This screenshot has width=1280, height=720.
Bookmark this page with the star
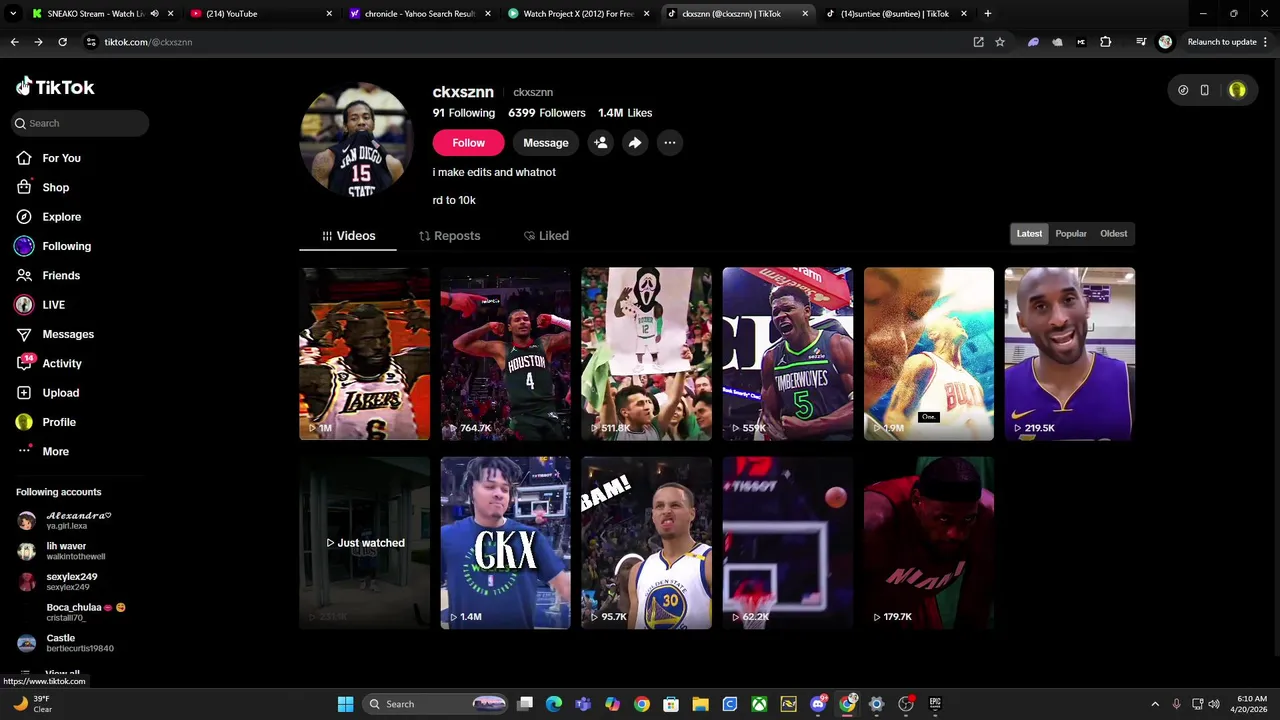[x=999, y=42]
